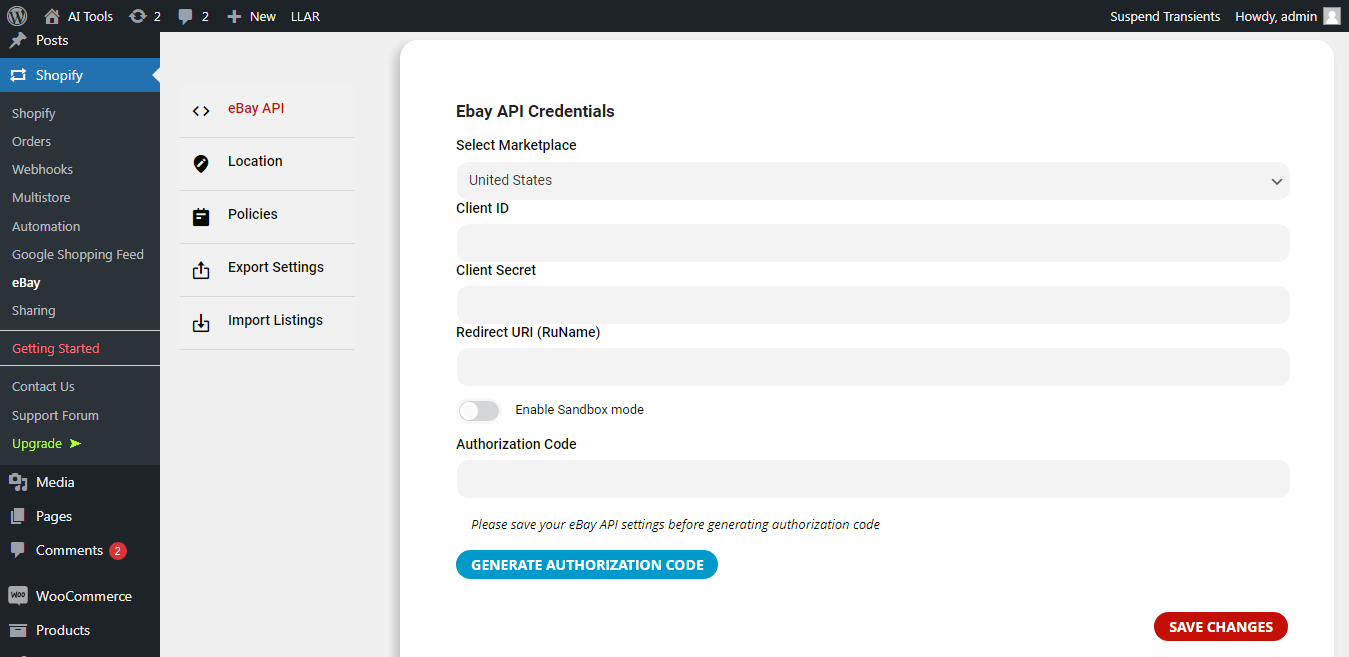Screen dimensions: 1349x657
Task: Click the Location pin icon
Action: pos(201,163)
